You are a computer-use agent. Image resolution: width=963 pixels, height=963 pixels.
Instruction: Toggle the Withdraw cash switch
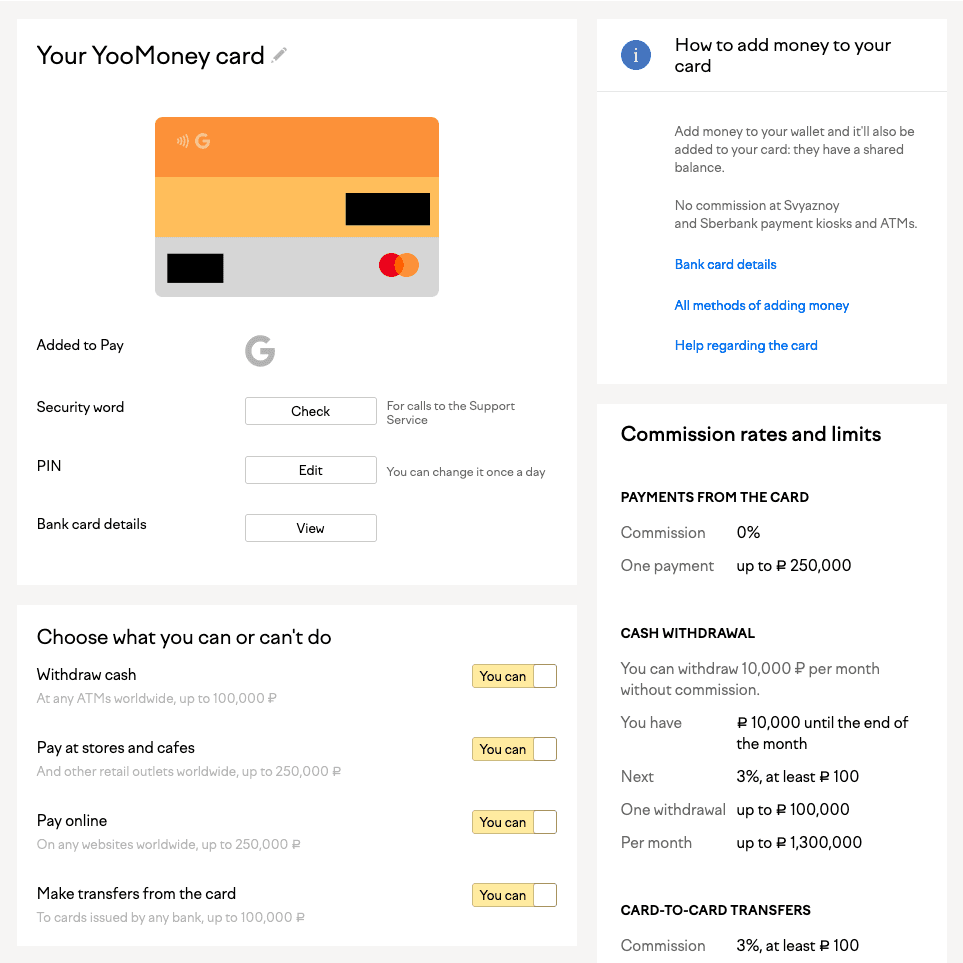pyautogui.click(x=514, y=676)
